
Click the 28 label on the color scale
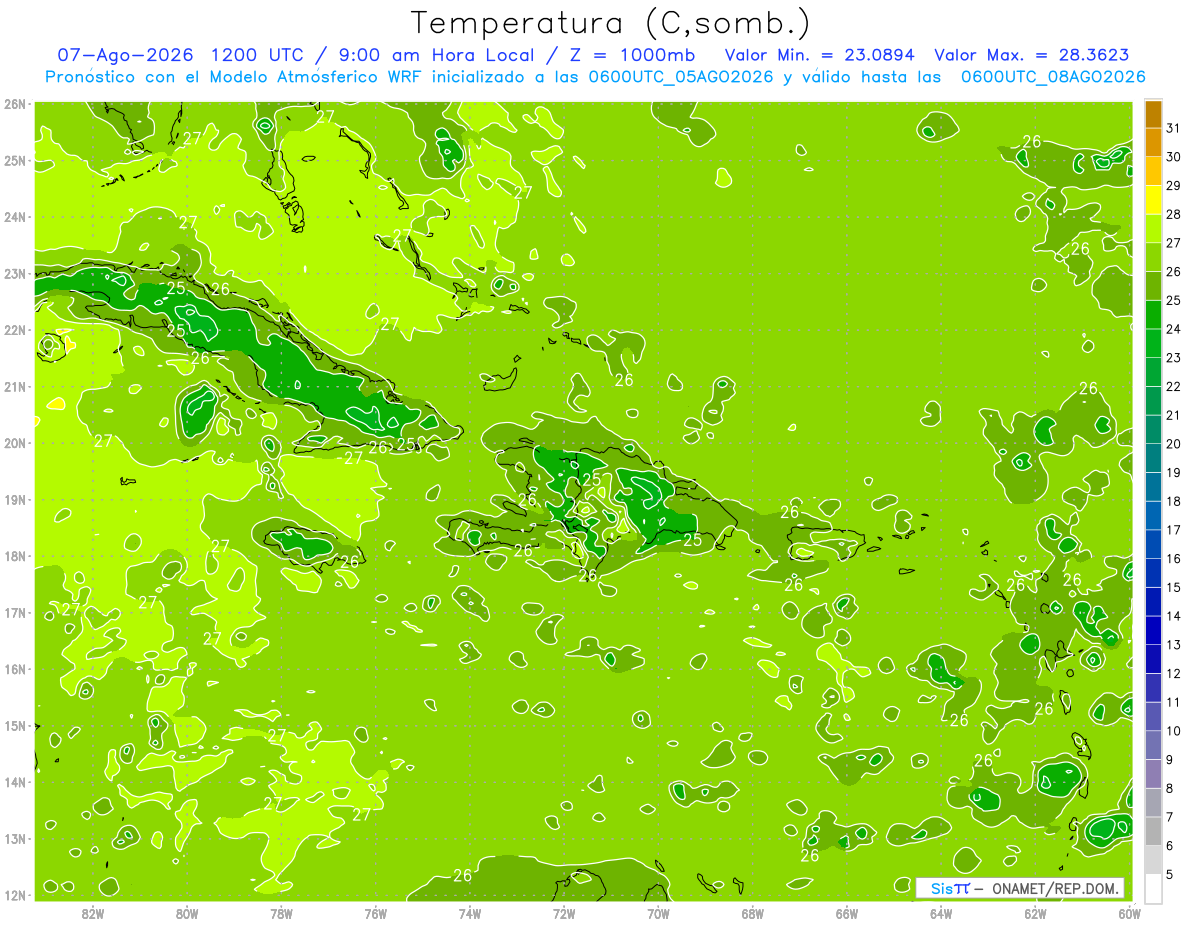click(x=1173, y=214)
